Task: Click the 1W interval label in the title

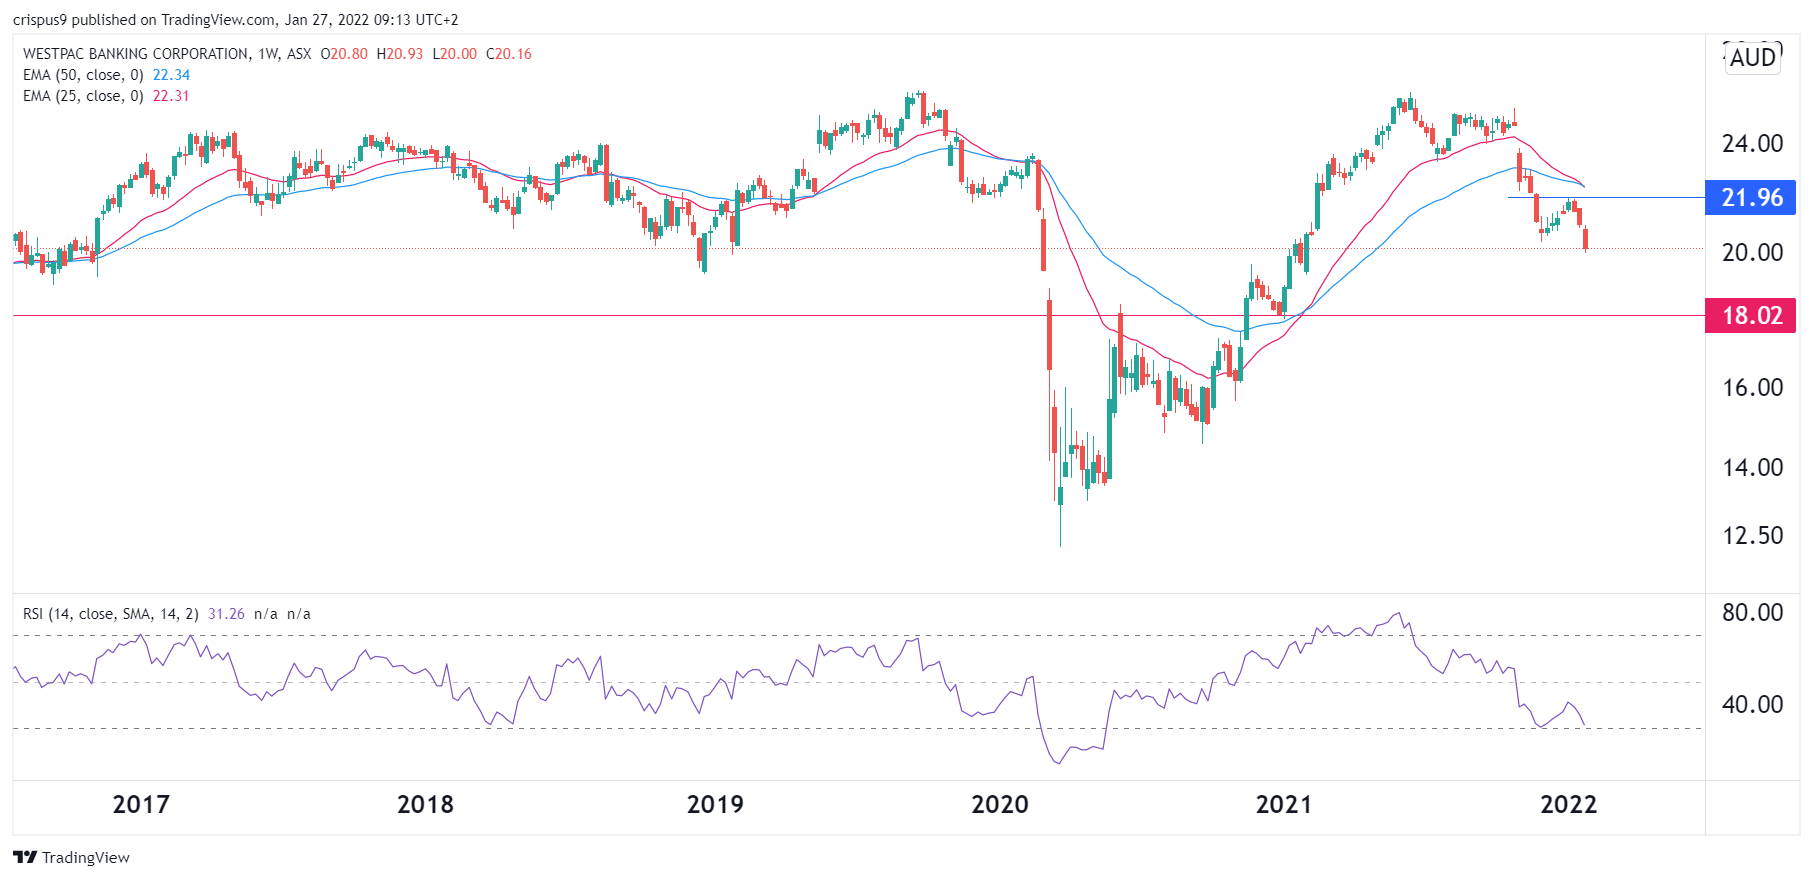Action: click(268, 54)
